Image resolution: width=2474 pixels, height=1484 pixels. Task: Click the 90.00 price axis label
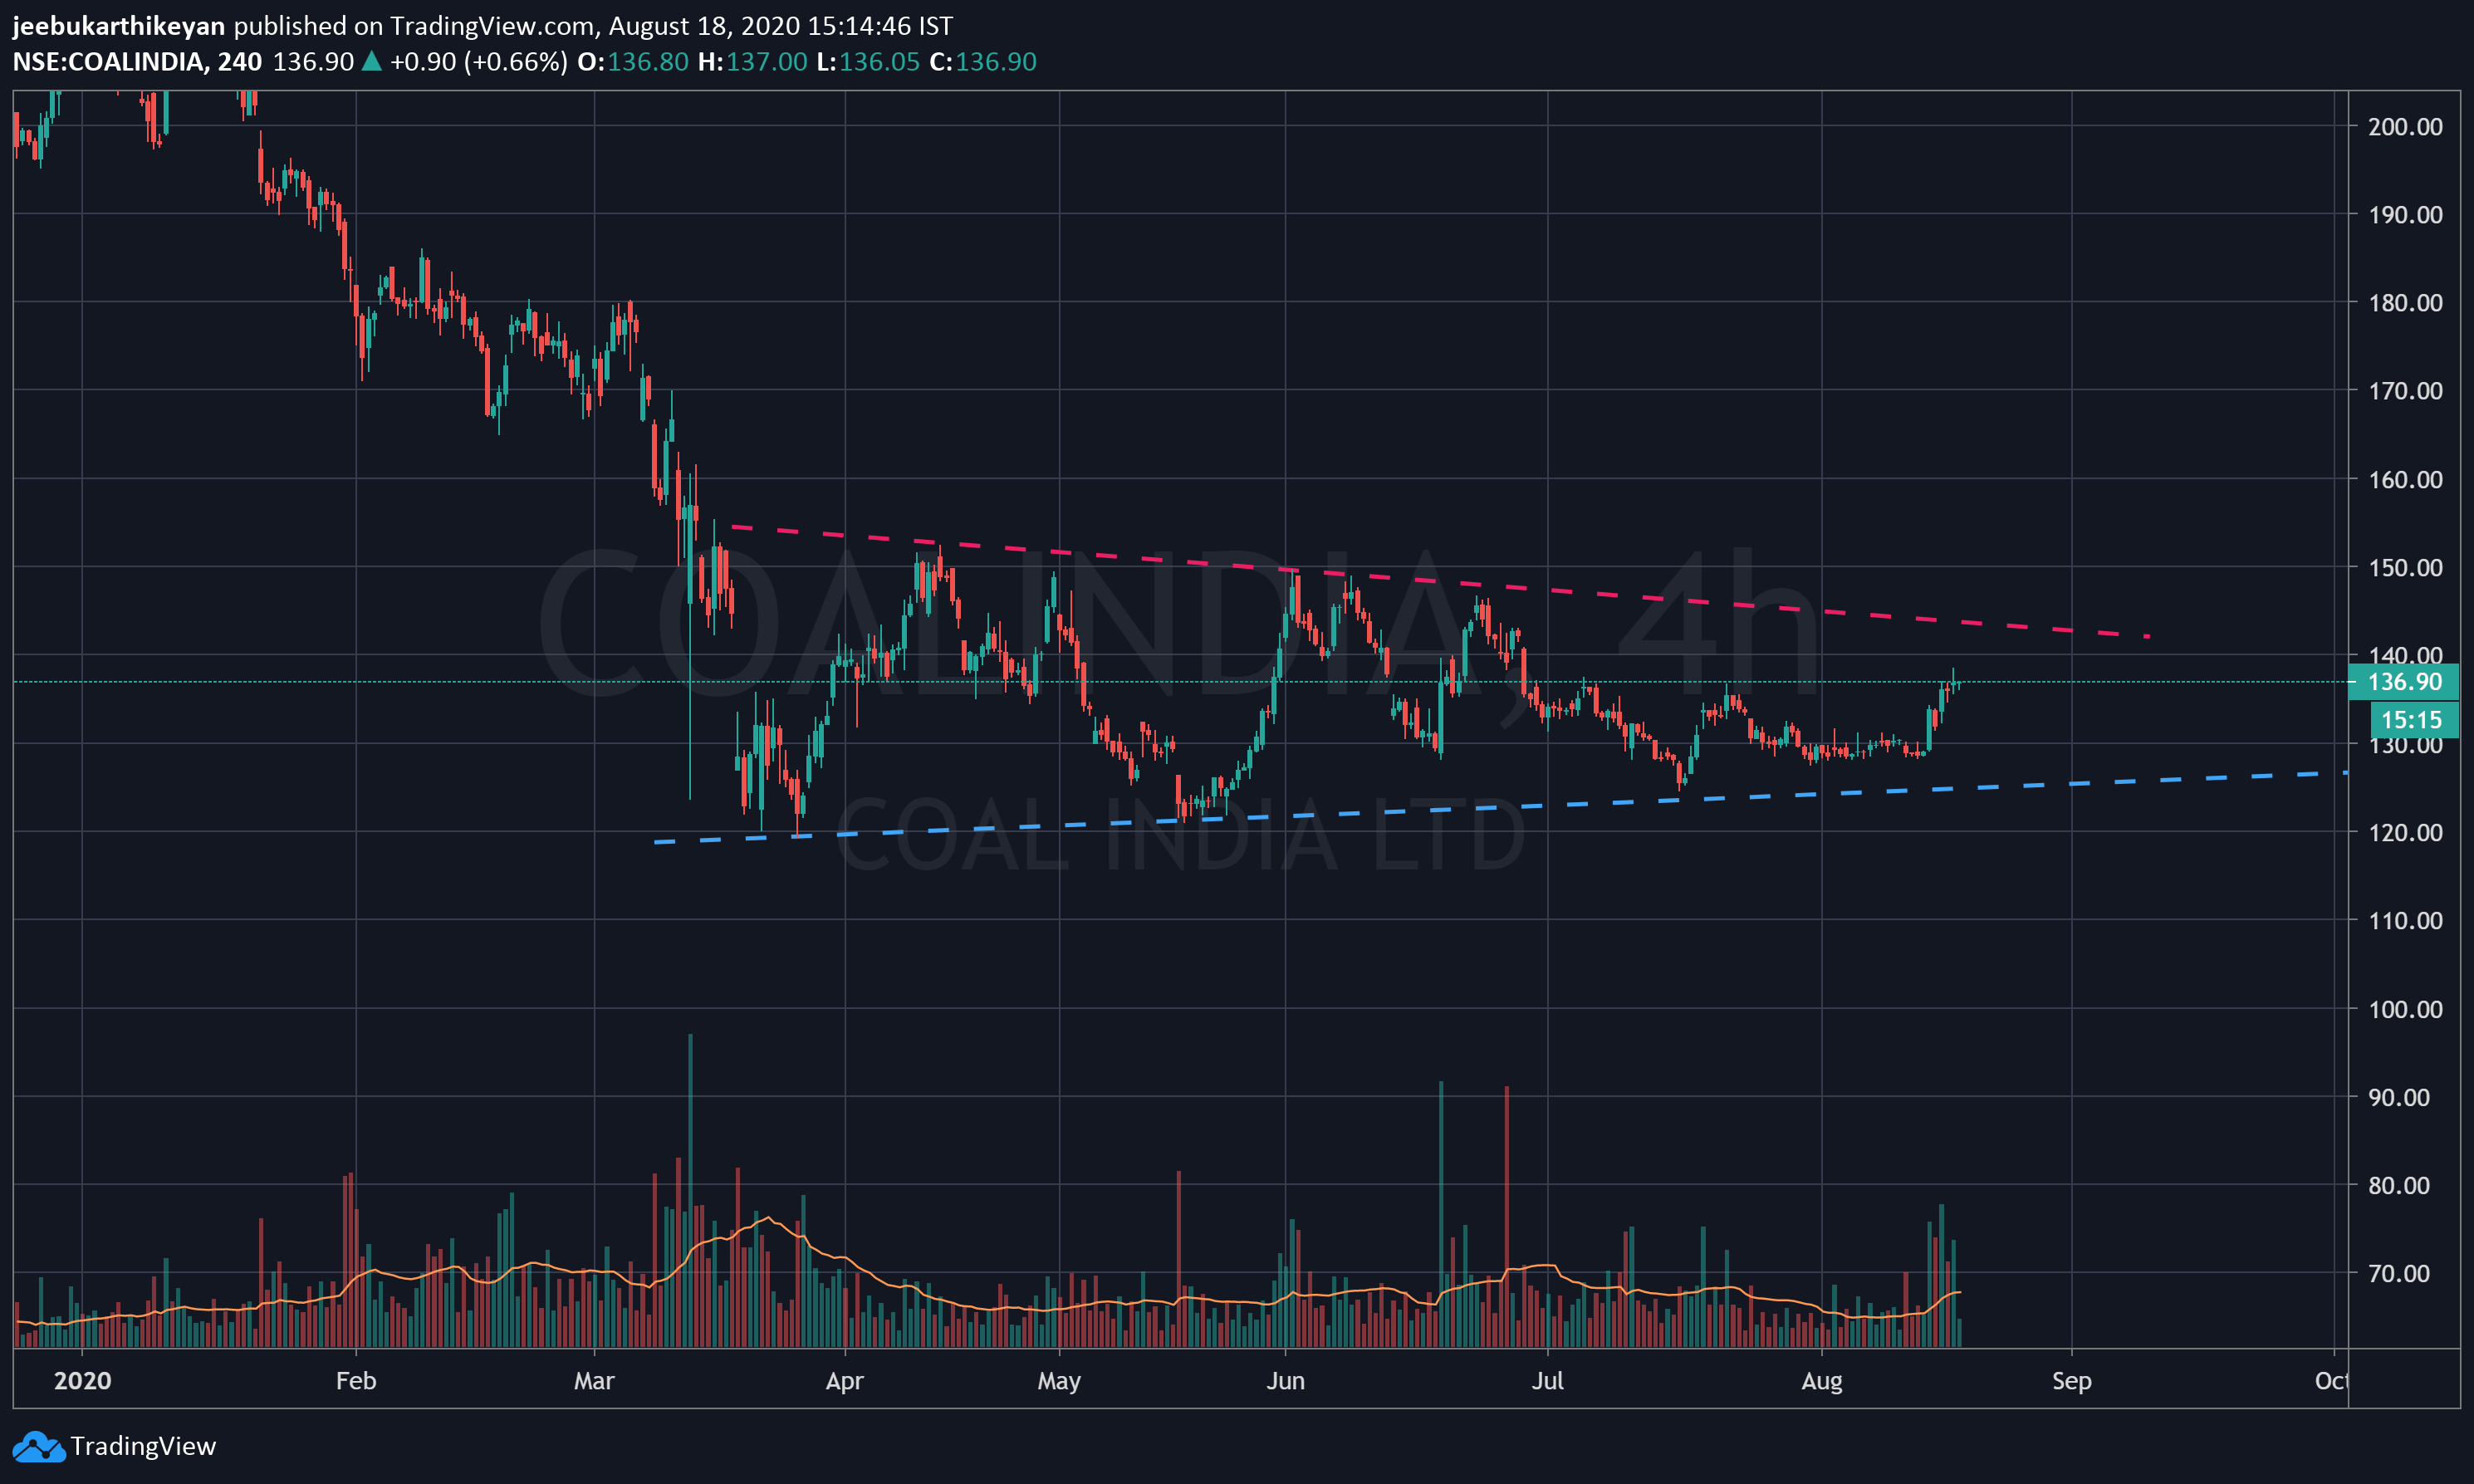(x=2399, y=1097)
